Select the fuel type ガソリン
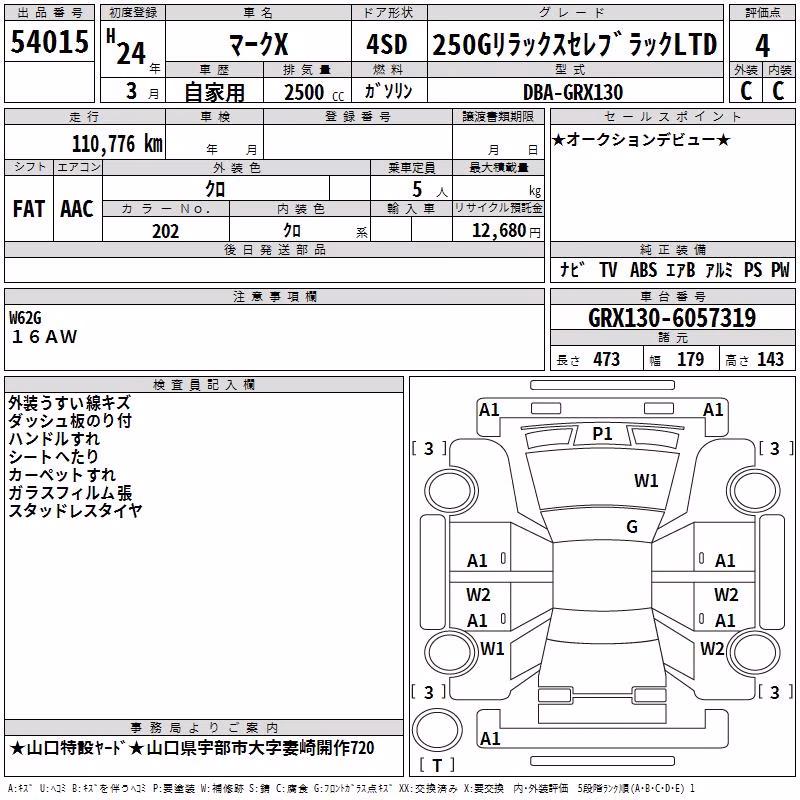Screen dimensions: 800x800 click(x=388, y=91)
